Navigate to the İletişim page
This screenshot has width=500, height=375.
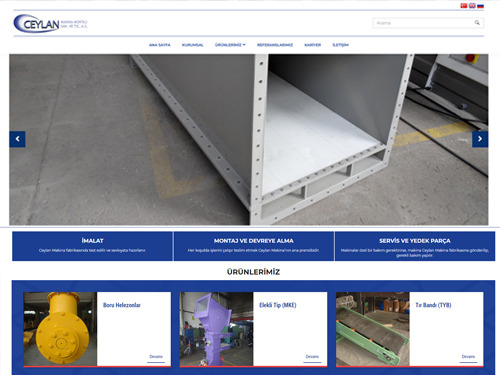(340, 45)
